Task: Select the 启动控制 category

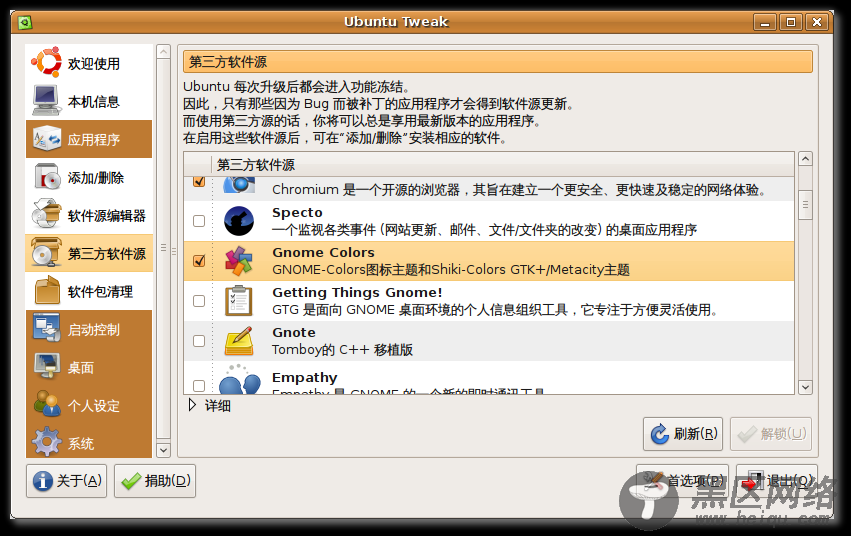Action: pyautogui.click(x=89, y=329)
